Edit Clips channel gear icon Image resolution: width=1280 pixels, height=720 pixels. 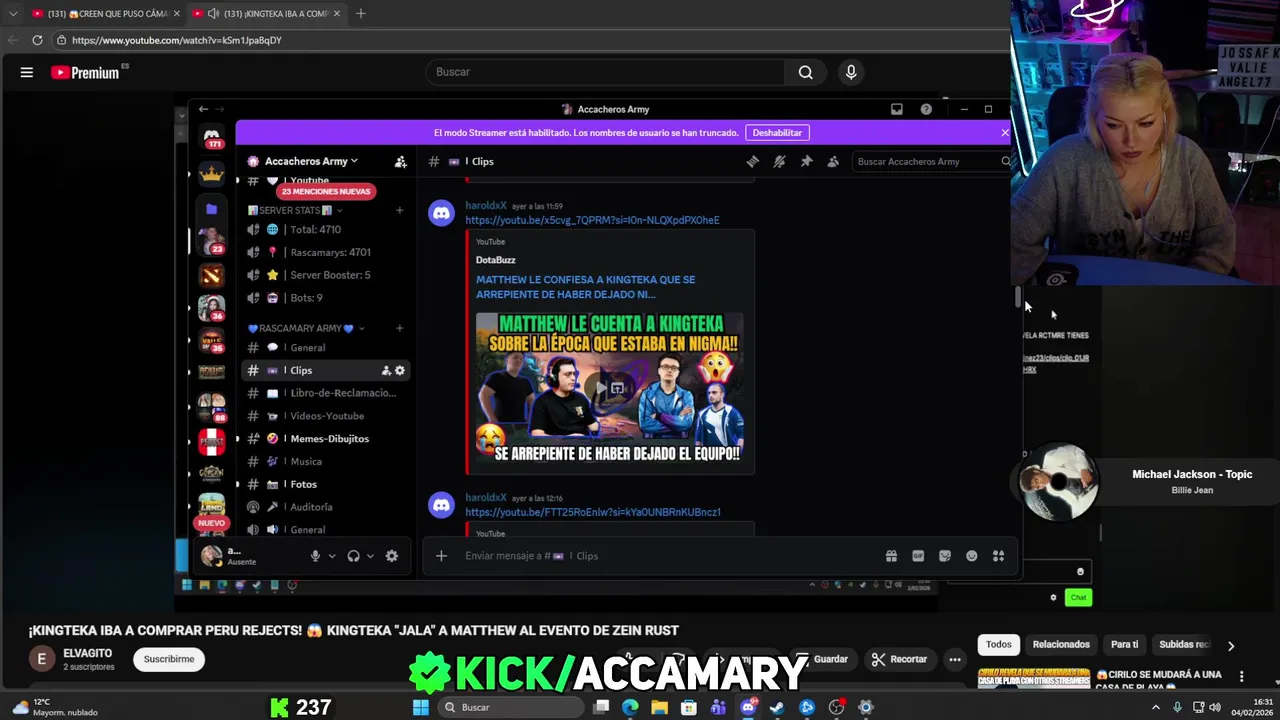[400, 370]
